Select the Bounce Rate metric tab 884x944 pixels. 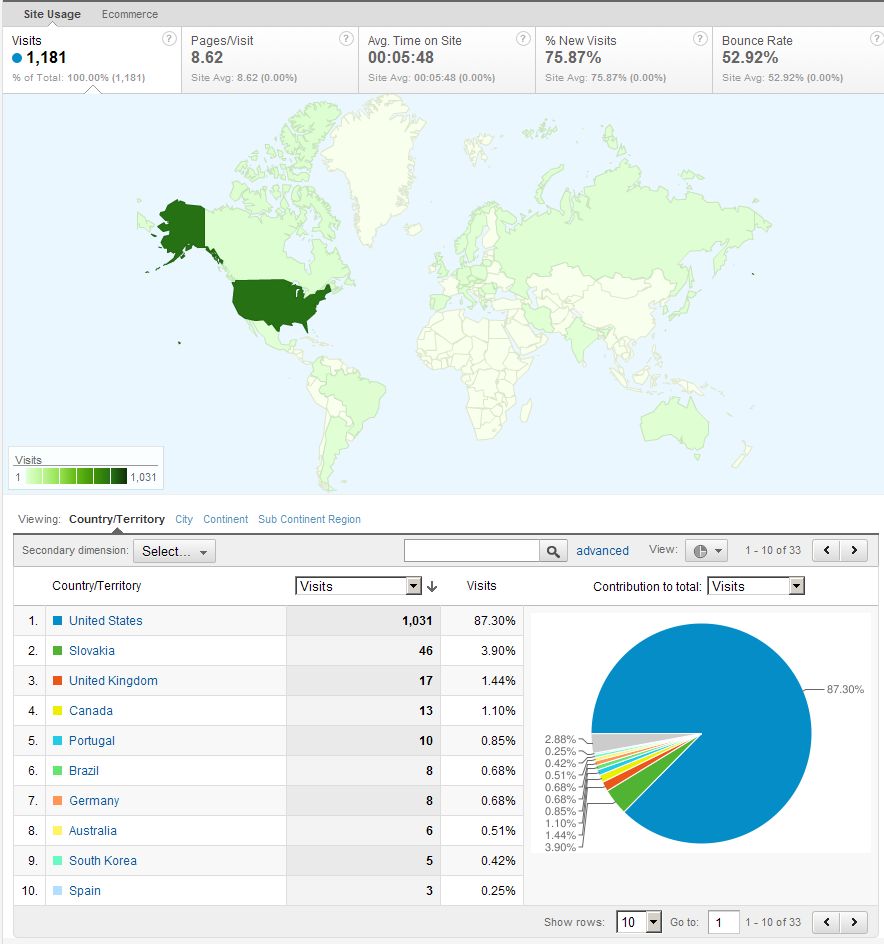coord(798,60)
